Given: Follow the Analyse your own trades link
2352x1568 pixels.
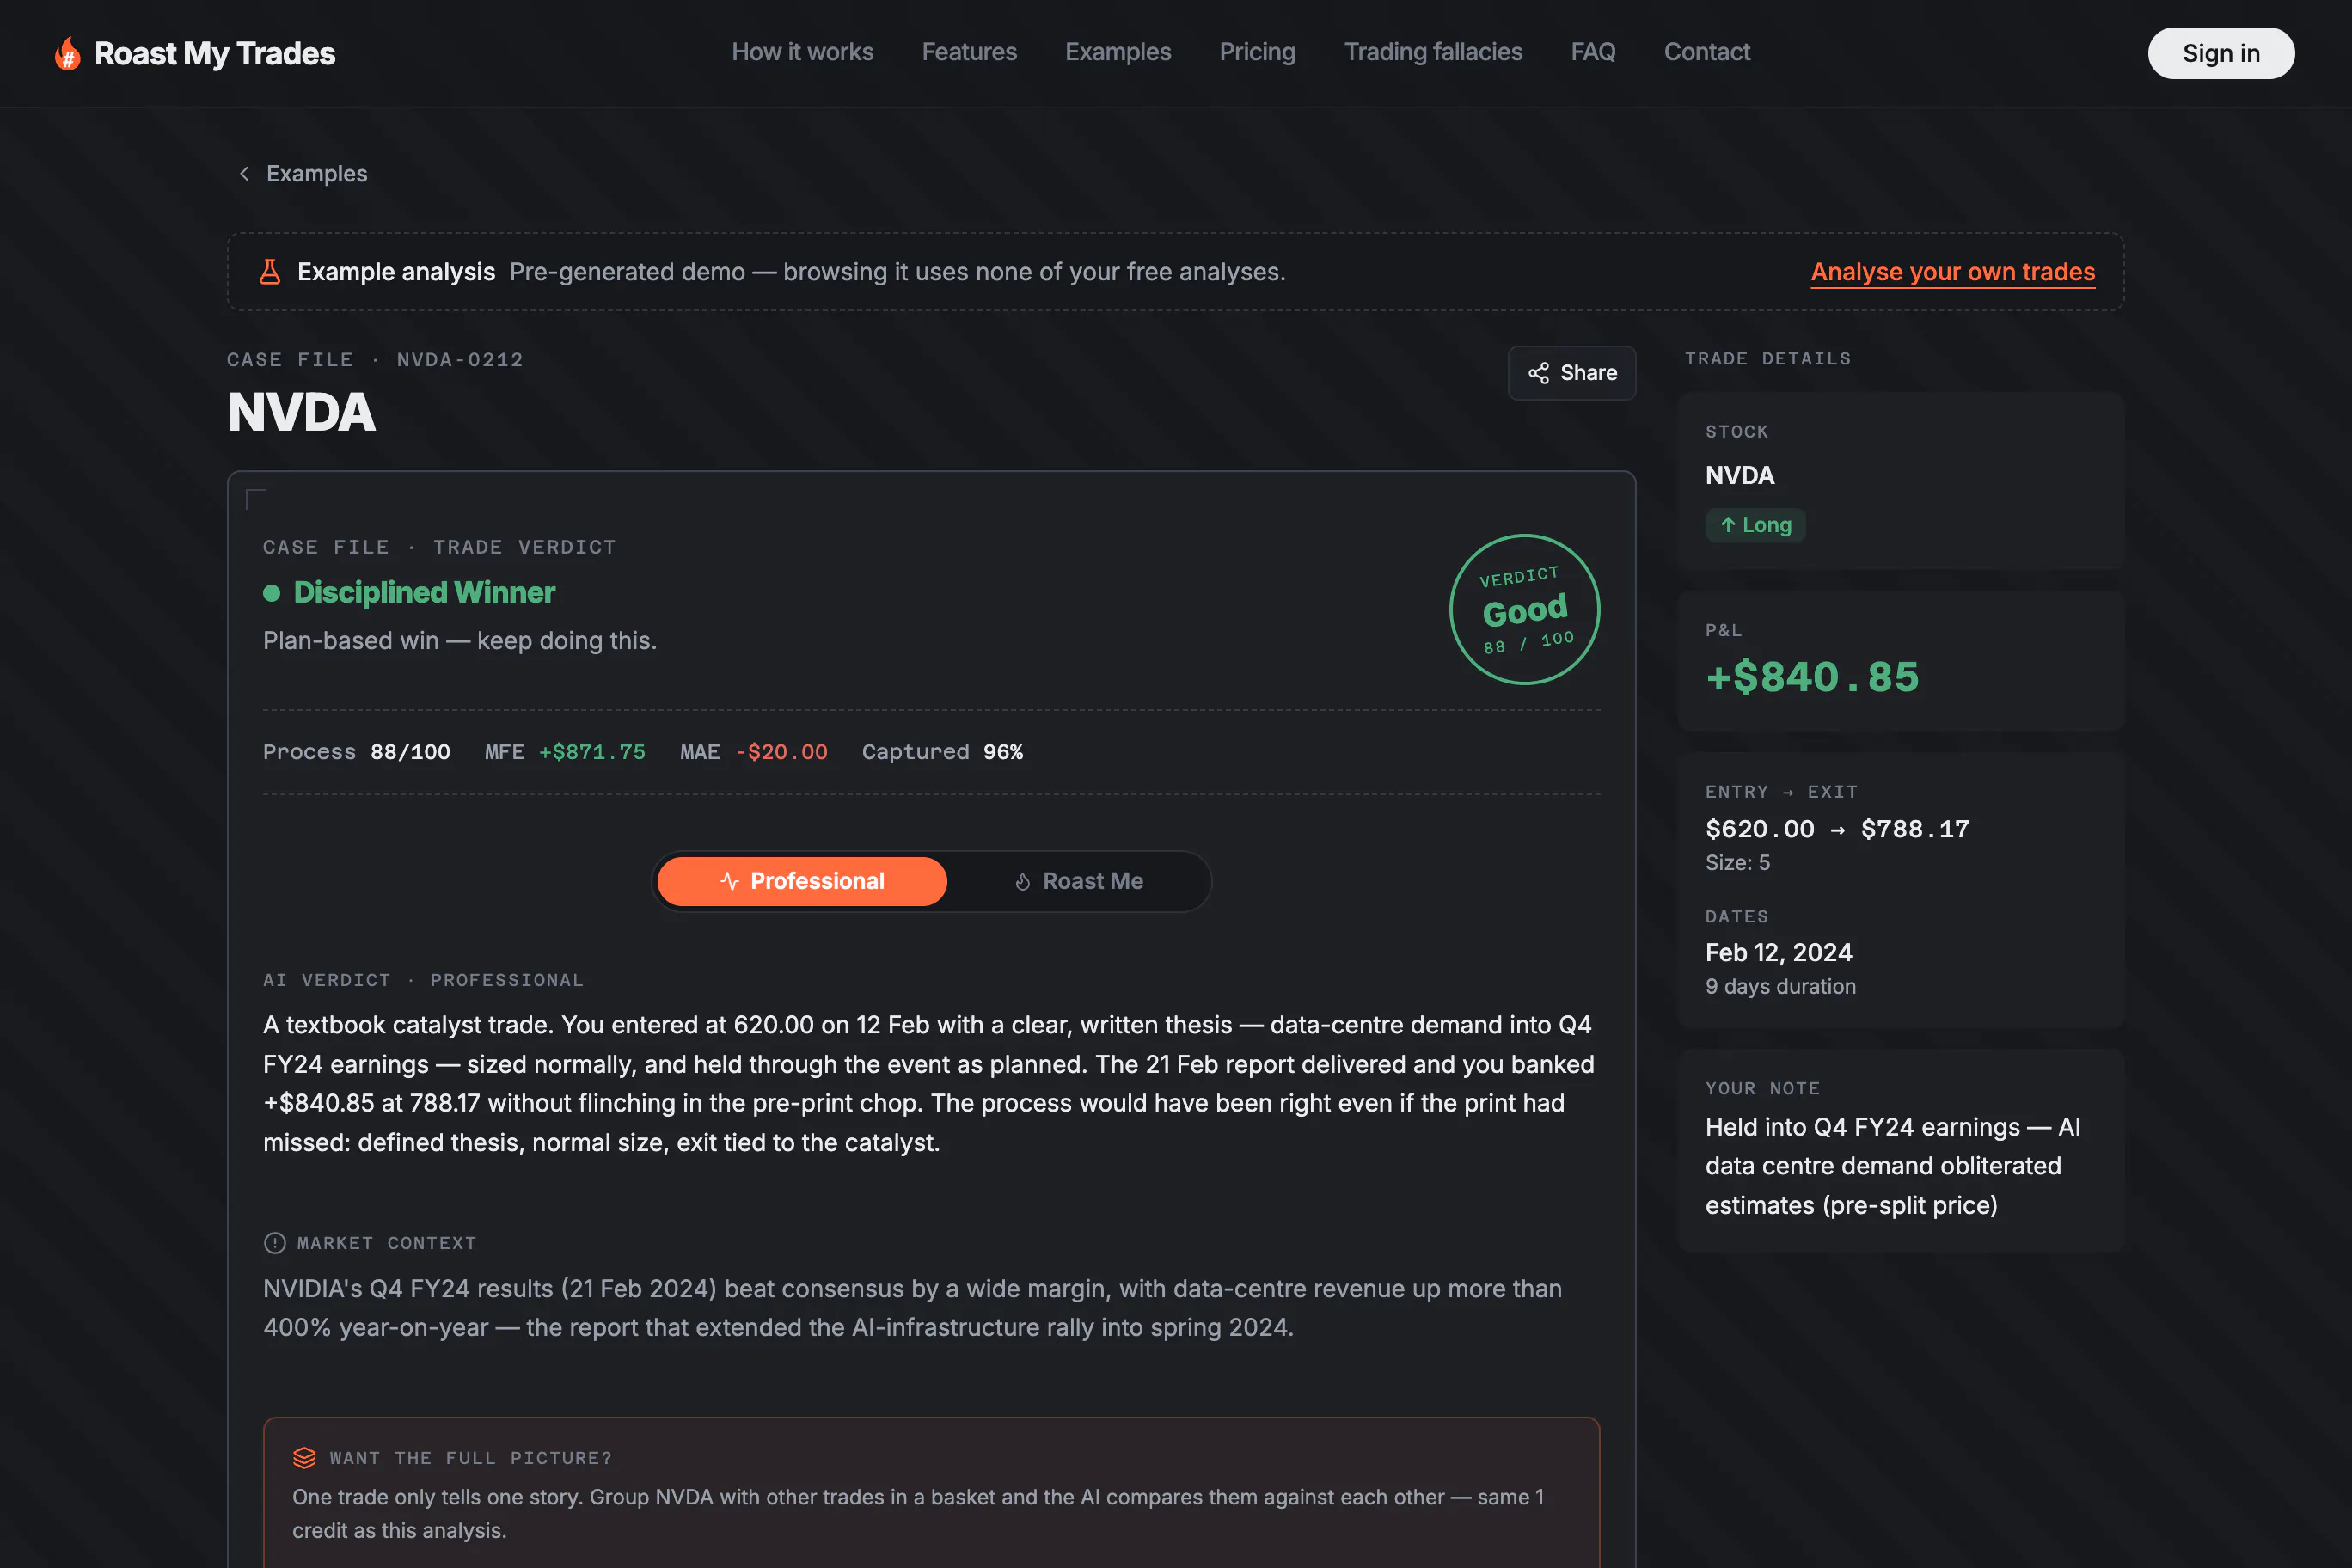Looking at the screenshot, I should (x=1952, y=272).
